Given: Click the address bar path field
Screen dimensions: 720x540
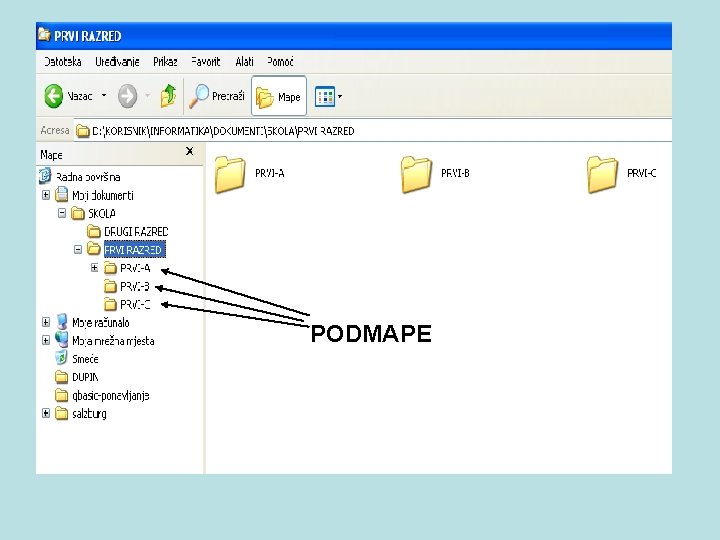Looking at the screenshot, I should (373, 131).
